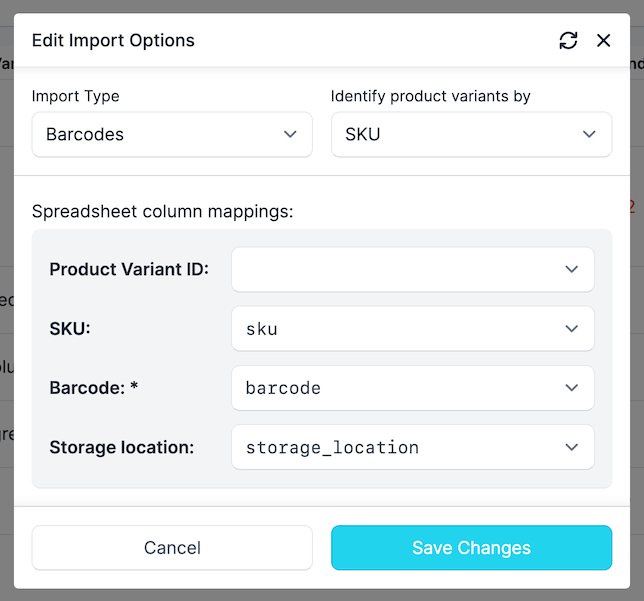This screenshot has height=601, width=644.
Task: Click the Storage location label text
Action: [x=122, y=447]
